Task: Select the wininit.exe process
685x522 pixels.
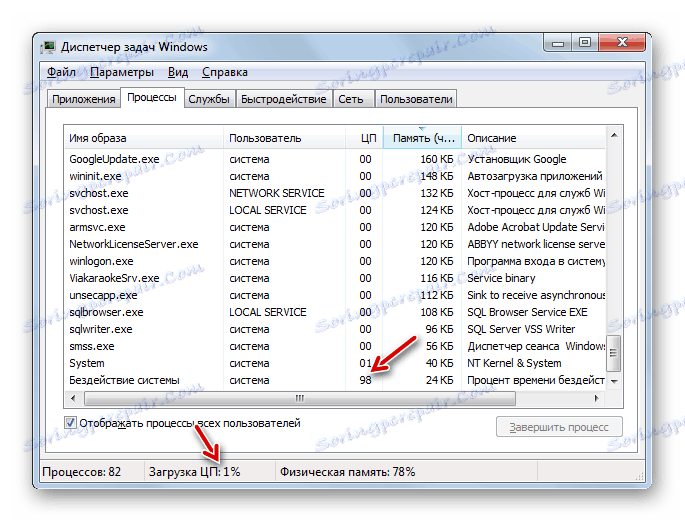Action: coord(335,176)
